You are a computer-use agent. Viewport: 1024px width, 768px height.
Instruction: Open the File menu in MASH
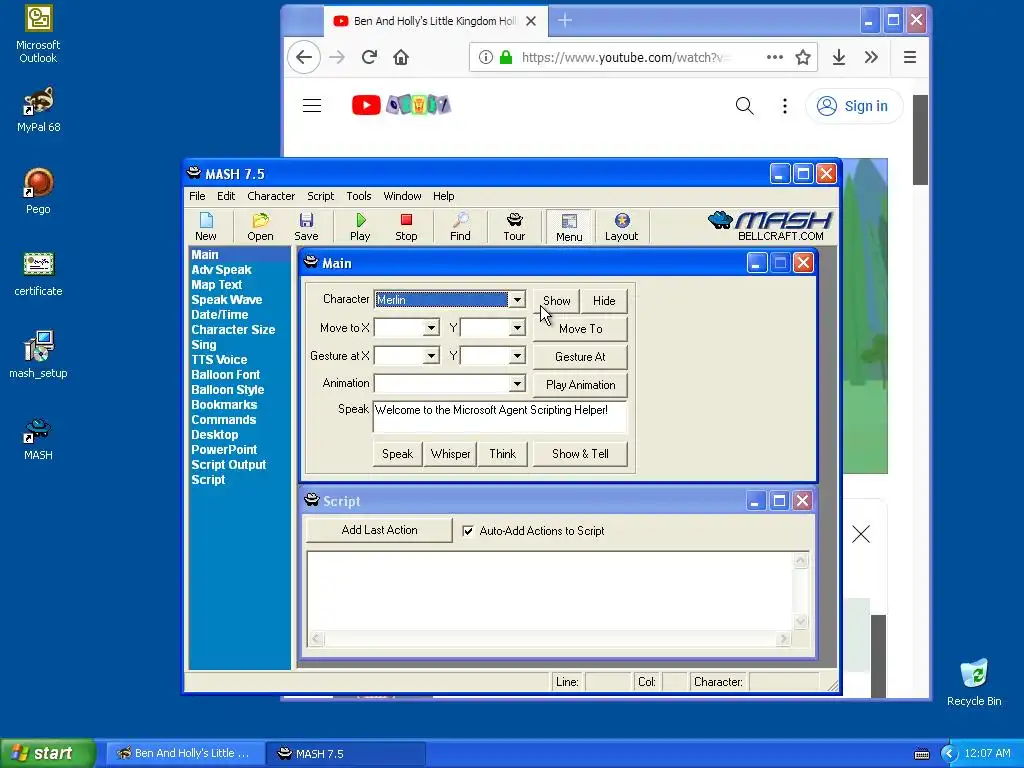point(197,196)
